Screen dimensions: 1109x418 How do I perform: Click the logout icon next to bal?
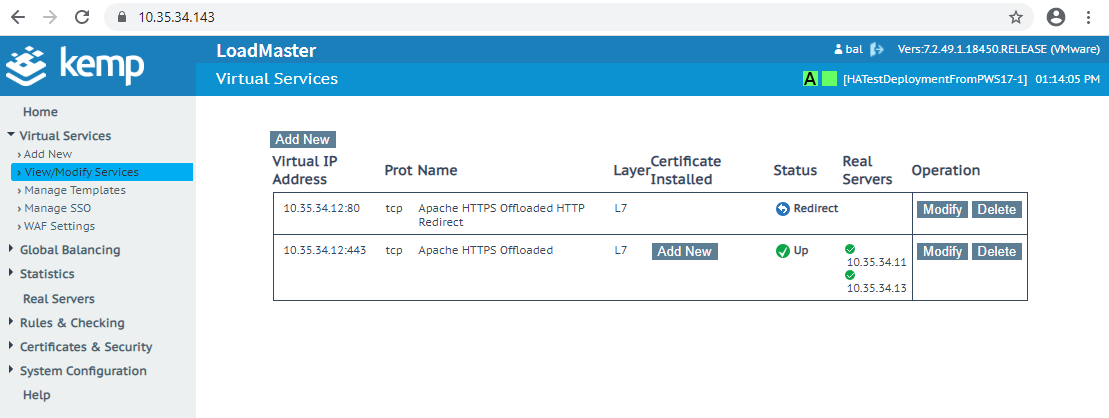pyautogui.click(x=877, y=50)
